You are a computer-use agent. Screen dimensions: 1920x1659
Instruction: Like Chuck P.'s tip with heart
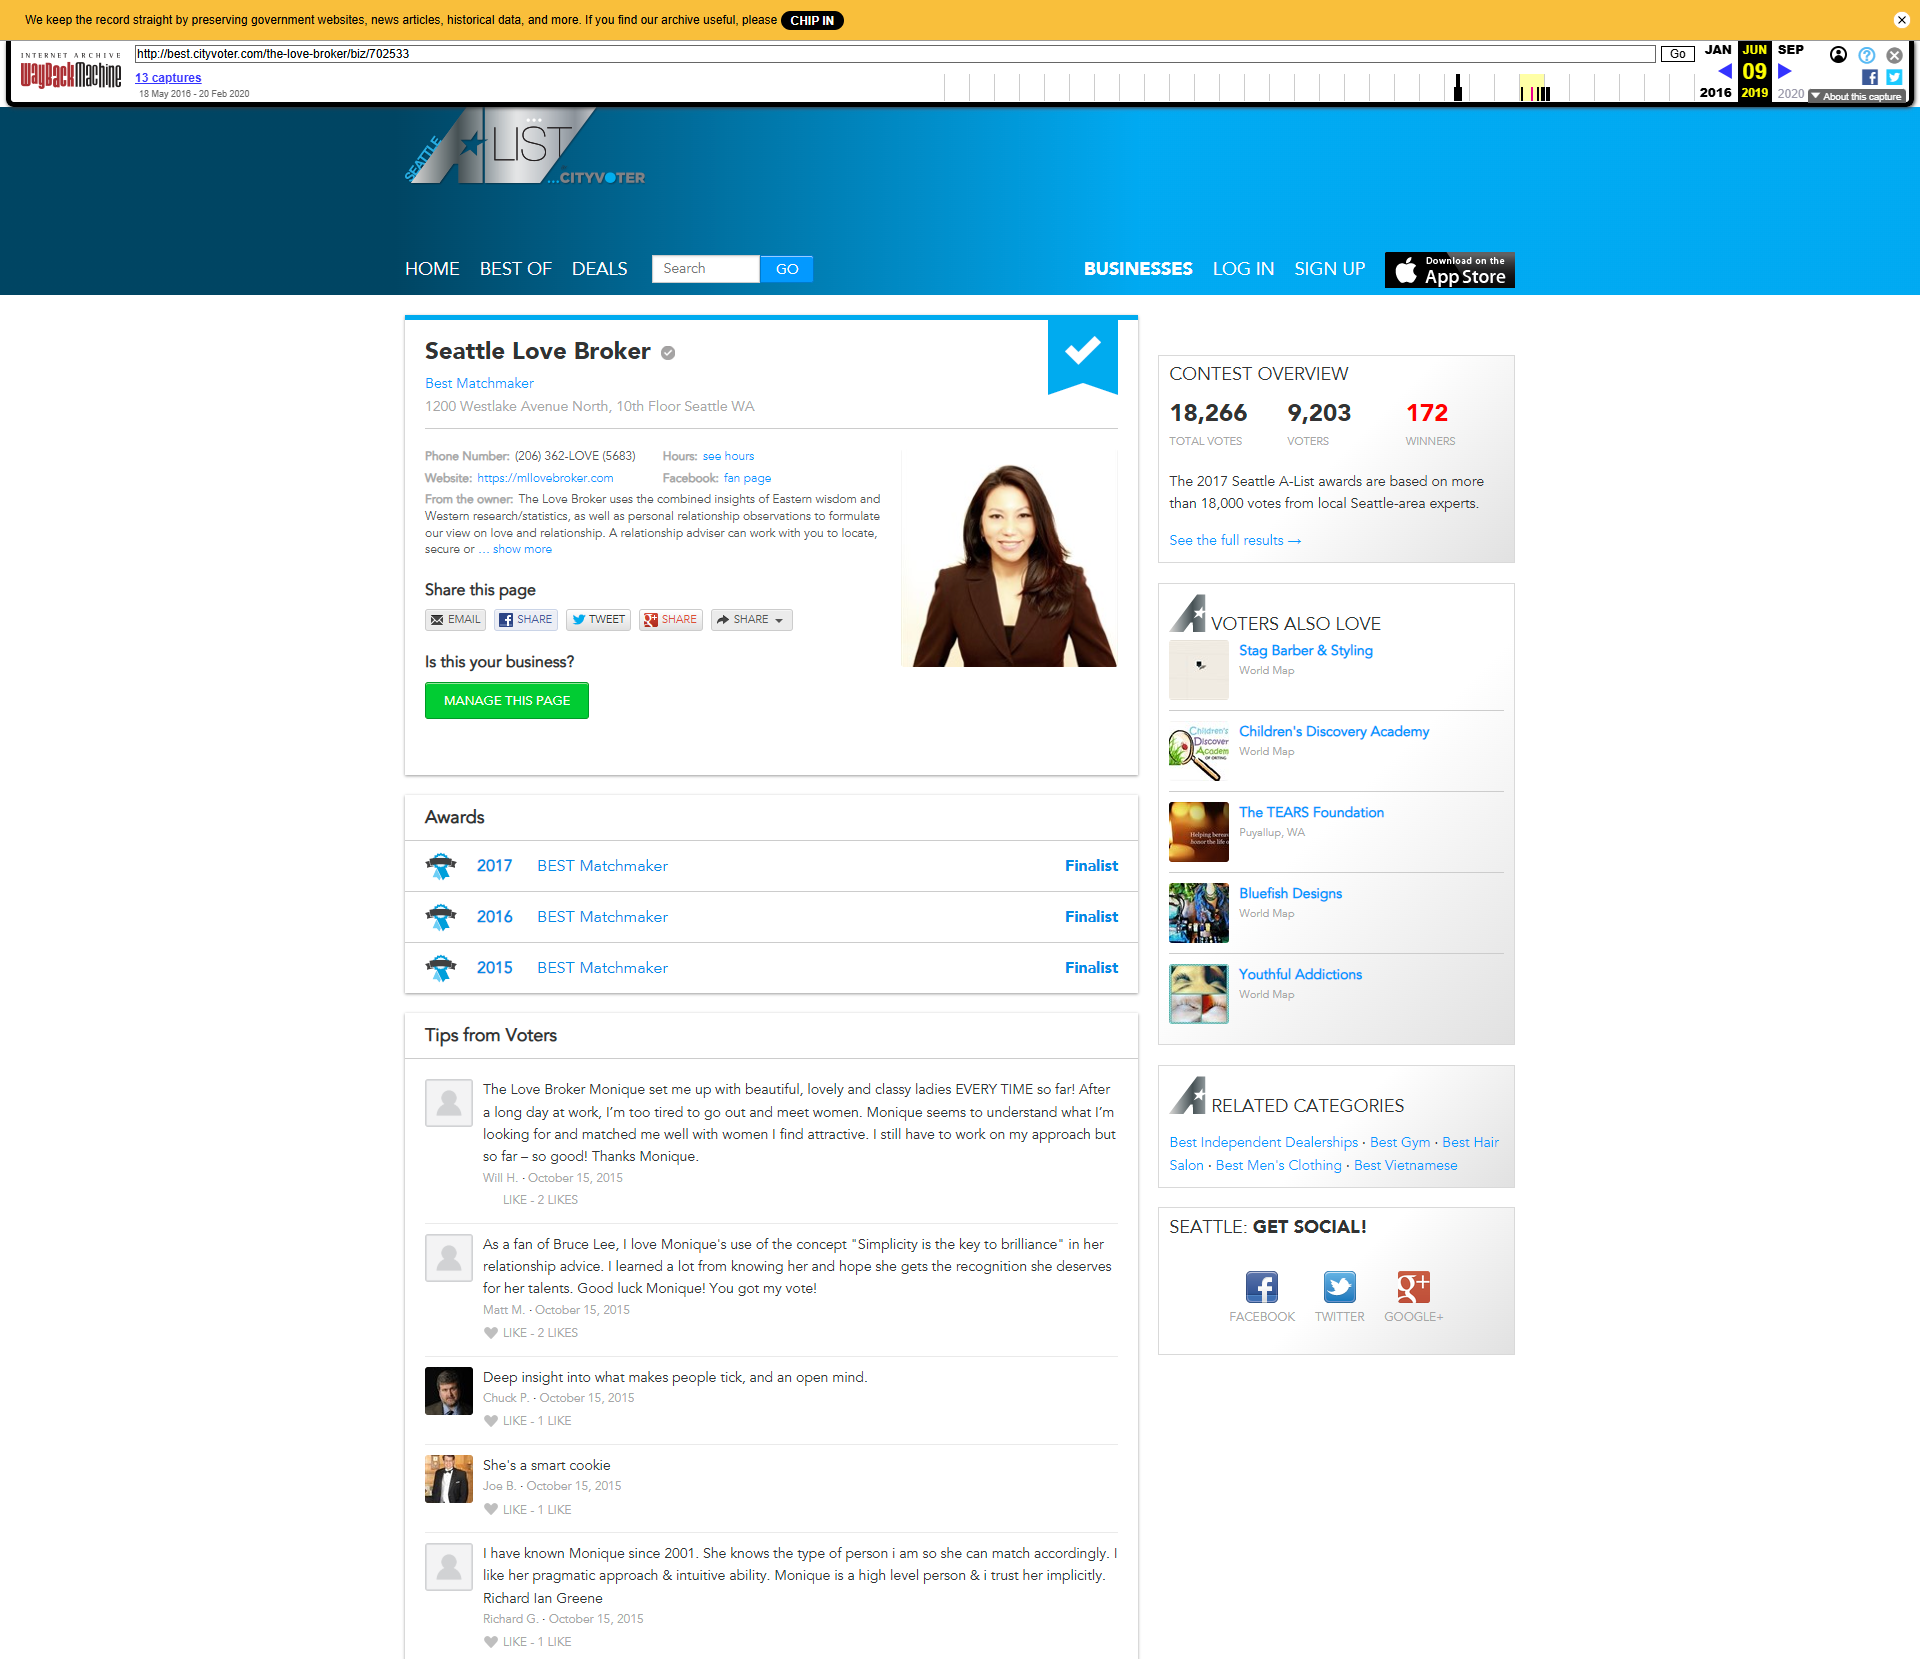(491, 1421)
